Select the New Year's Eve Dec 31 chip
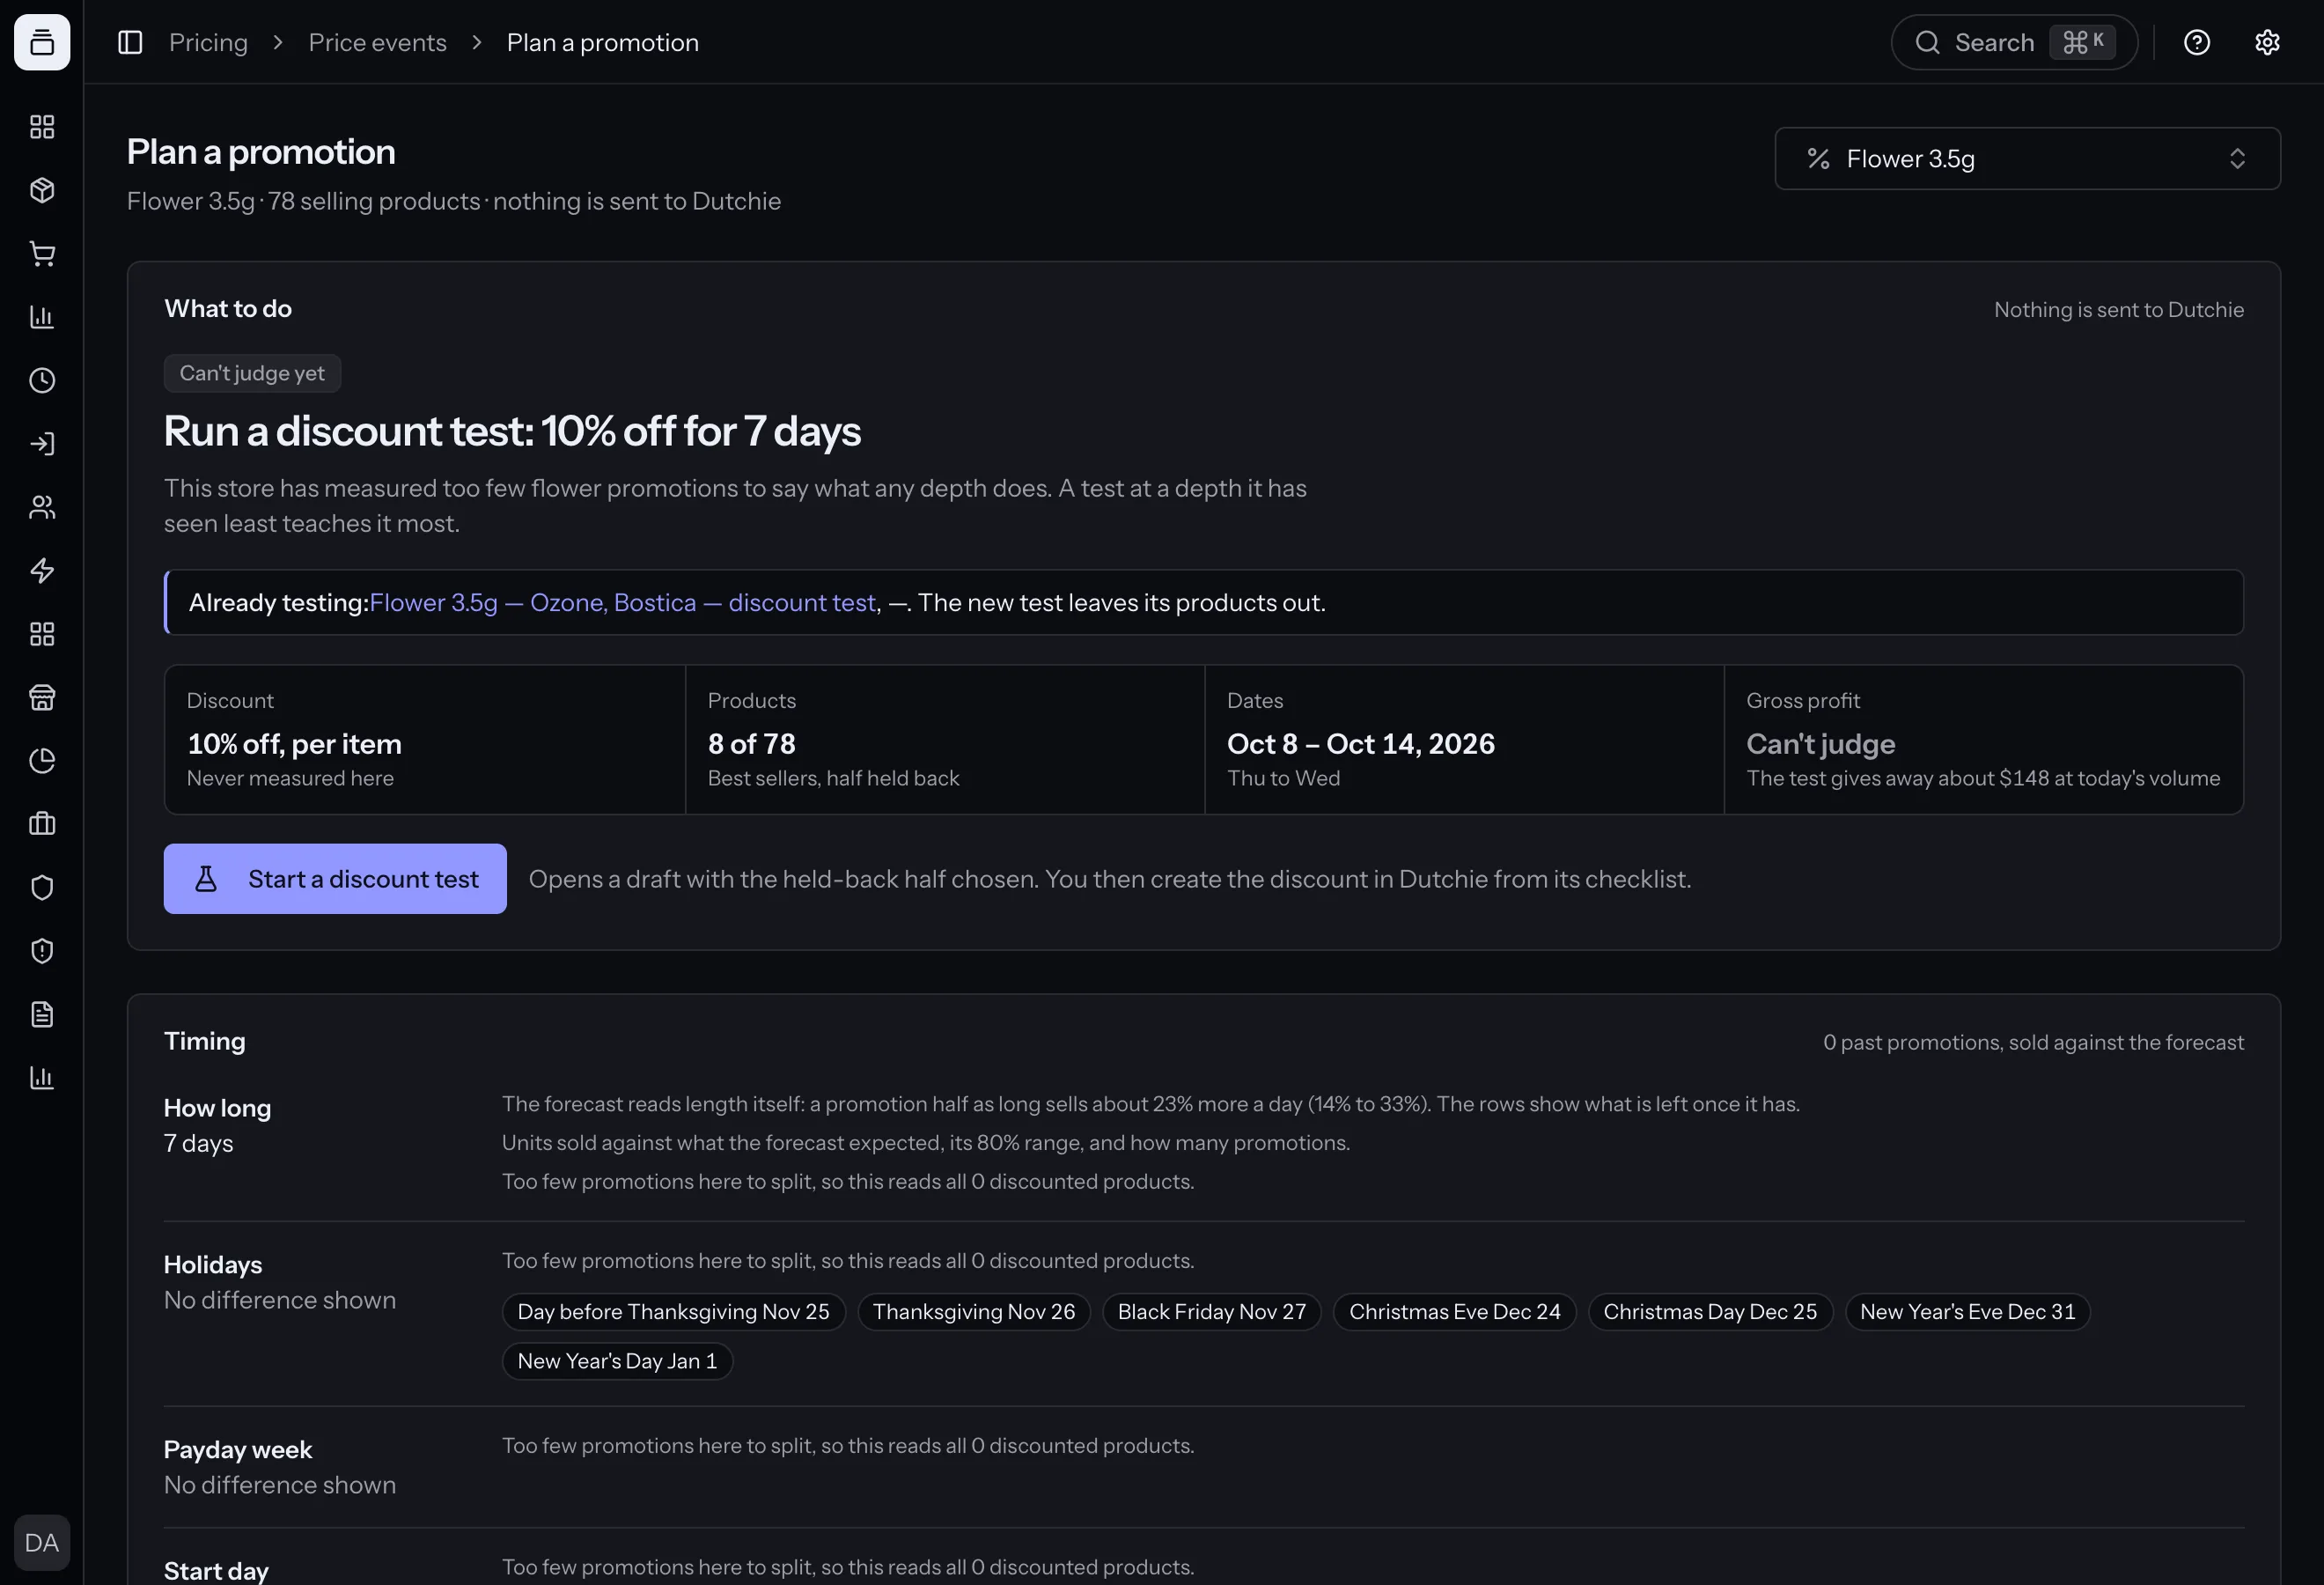 pyautogui.click(x=1967, y=1311)
